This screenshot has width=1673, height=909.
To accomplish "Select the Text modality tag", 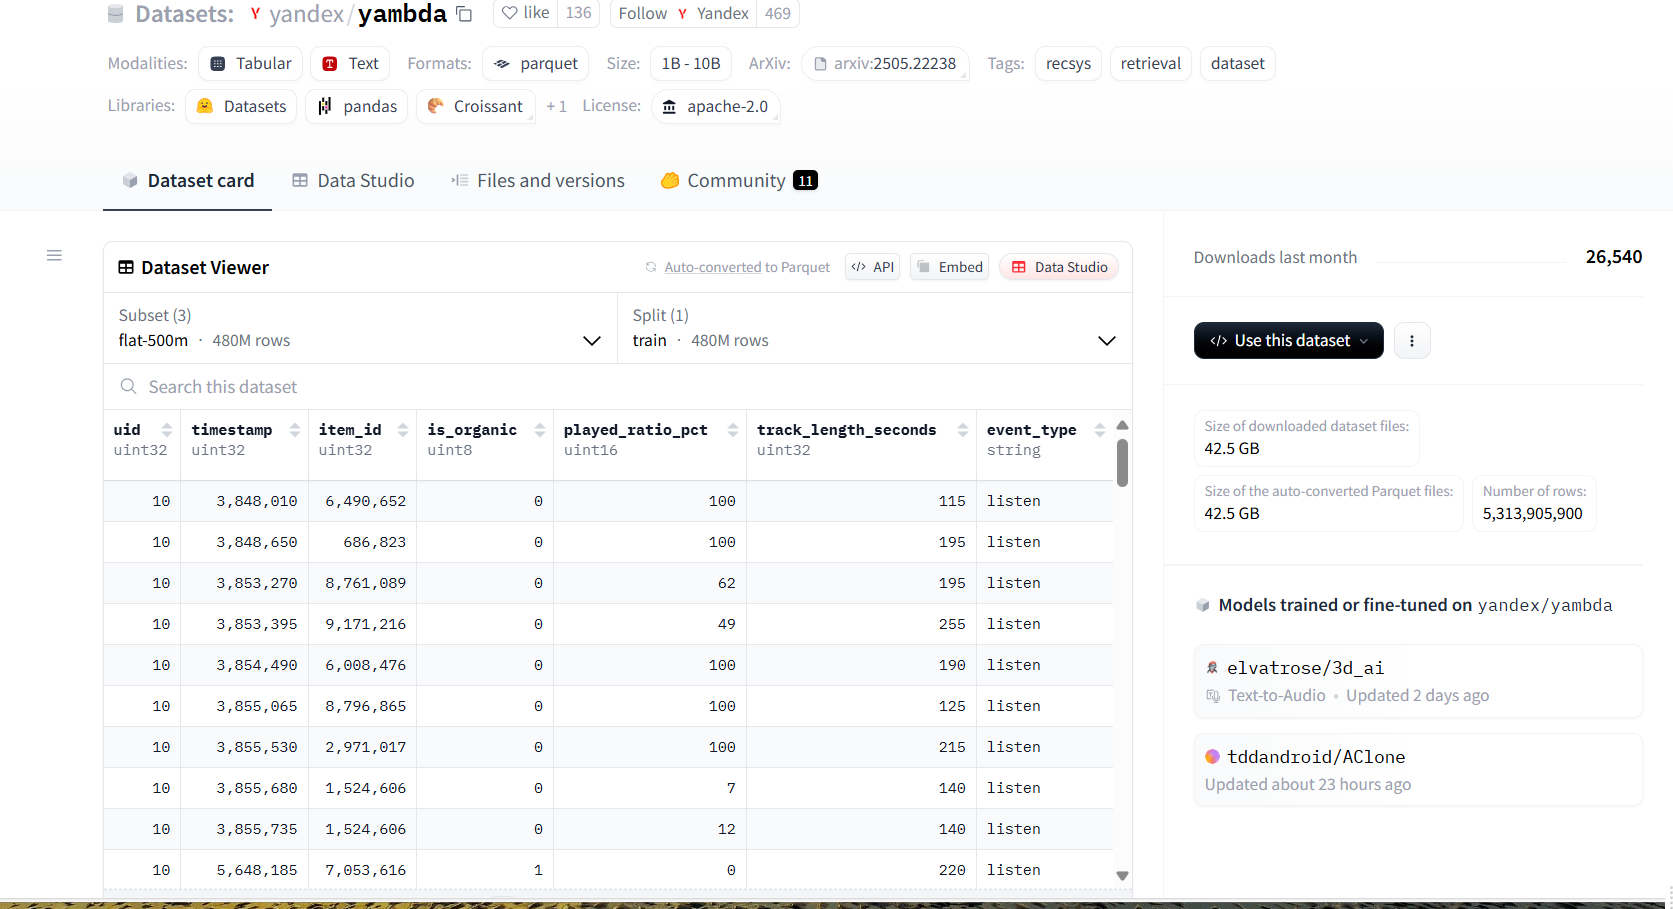I will (x=350, y=63).
